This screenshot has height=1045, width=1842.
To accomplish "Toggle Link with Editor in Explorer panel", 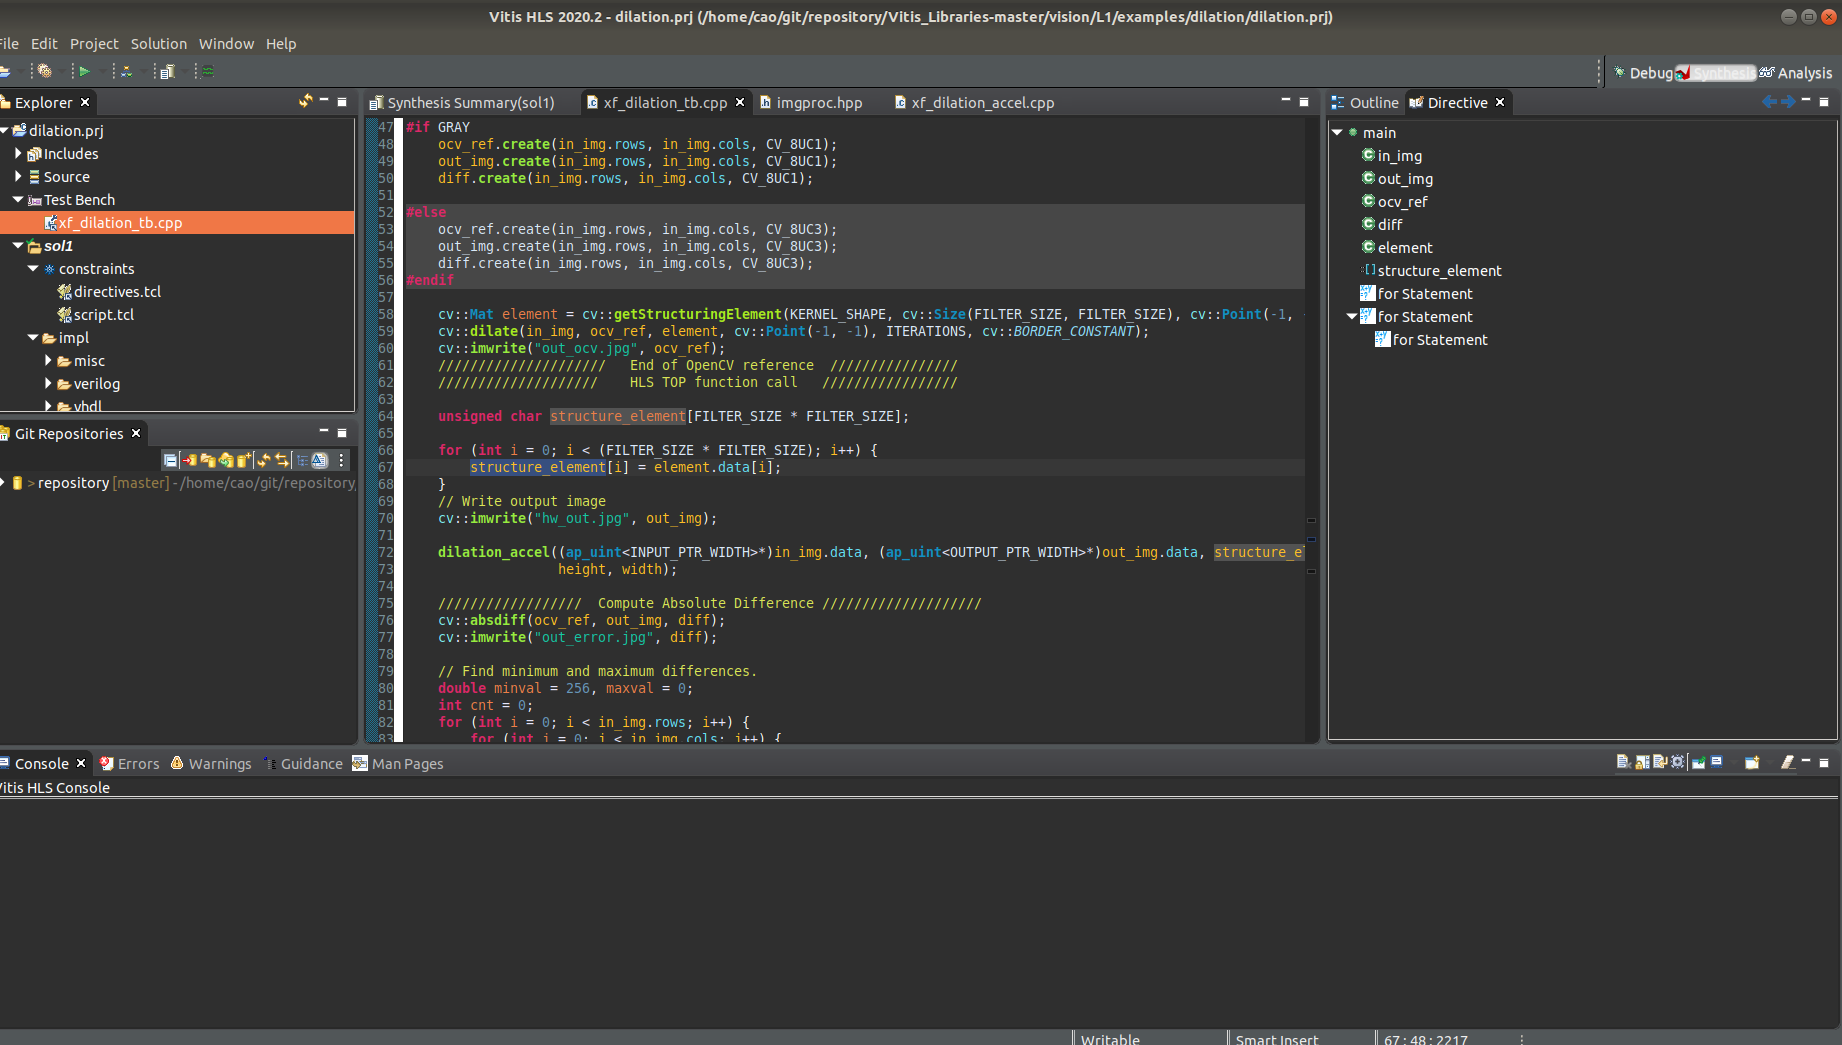I will click(305, 101).
